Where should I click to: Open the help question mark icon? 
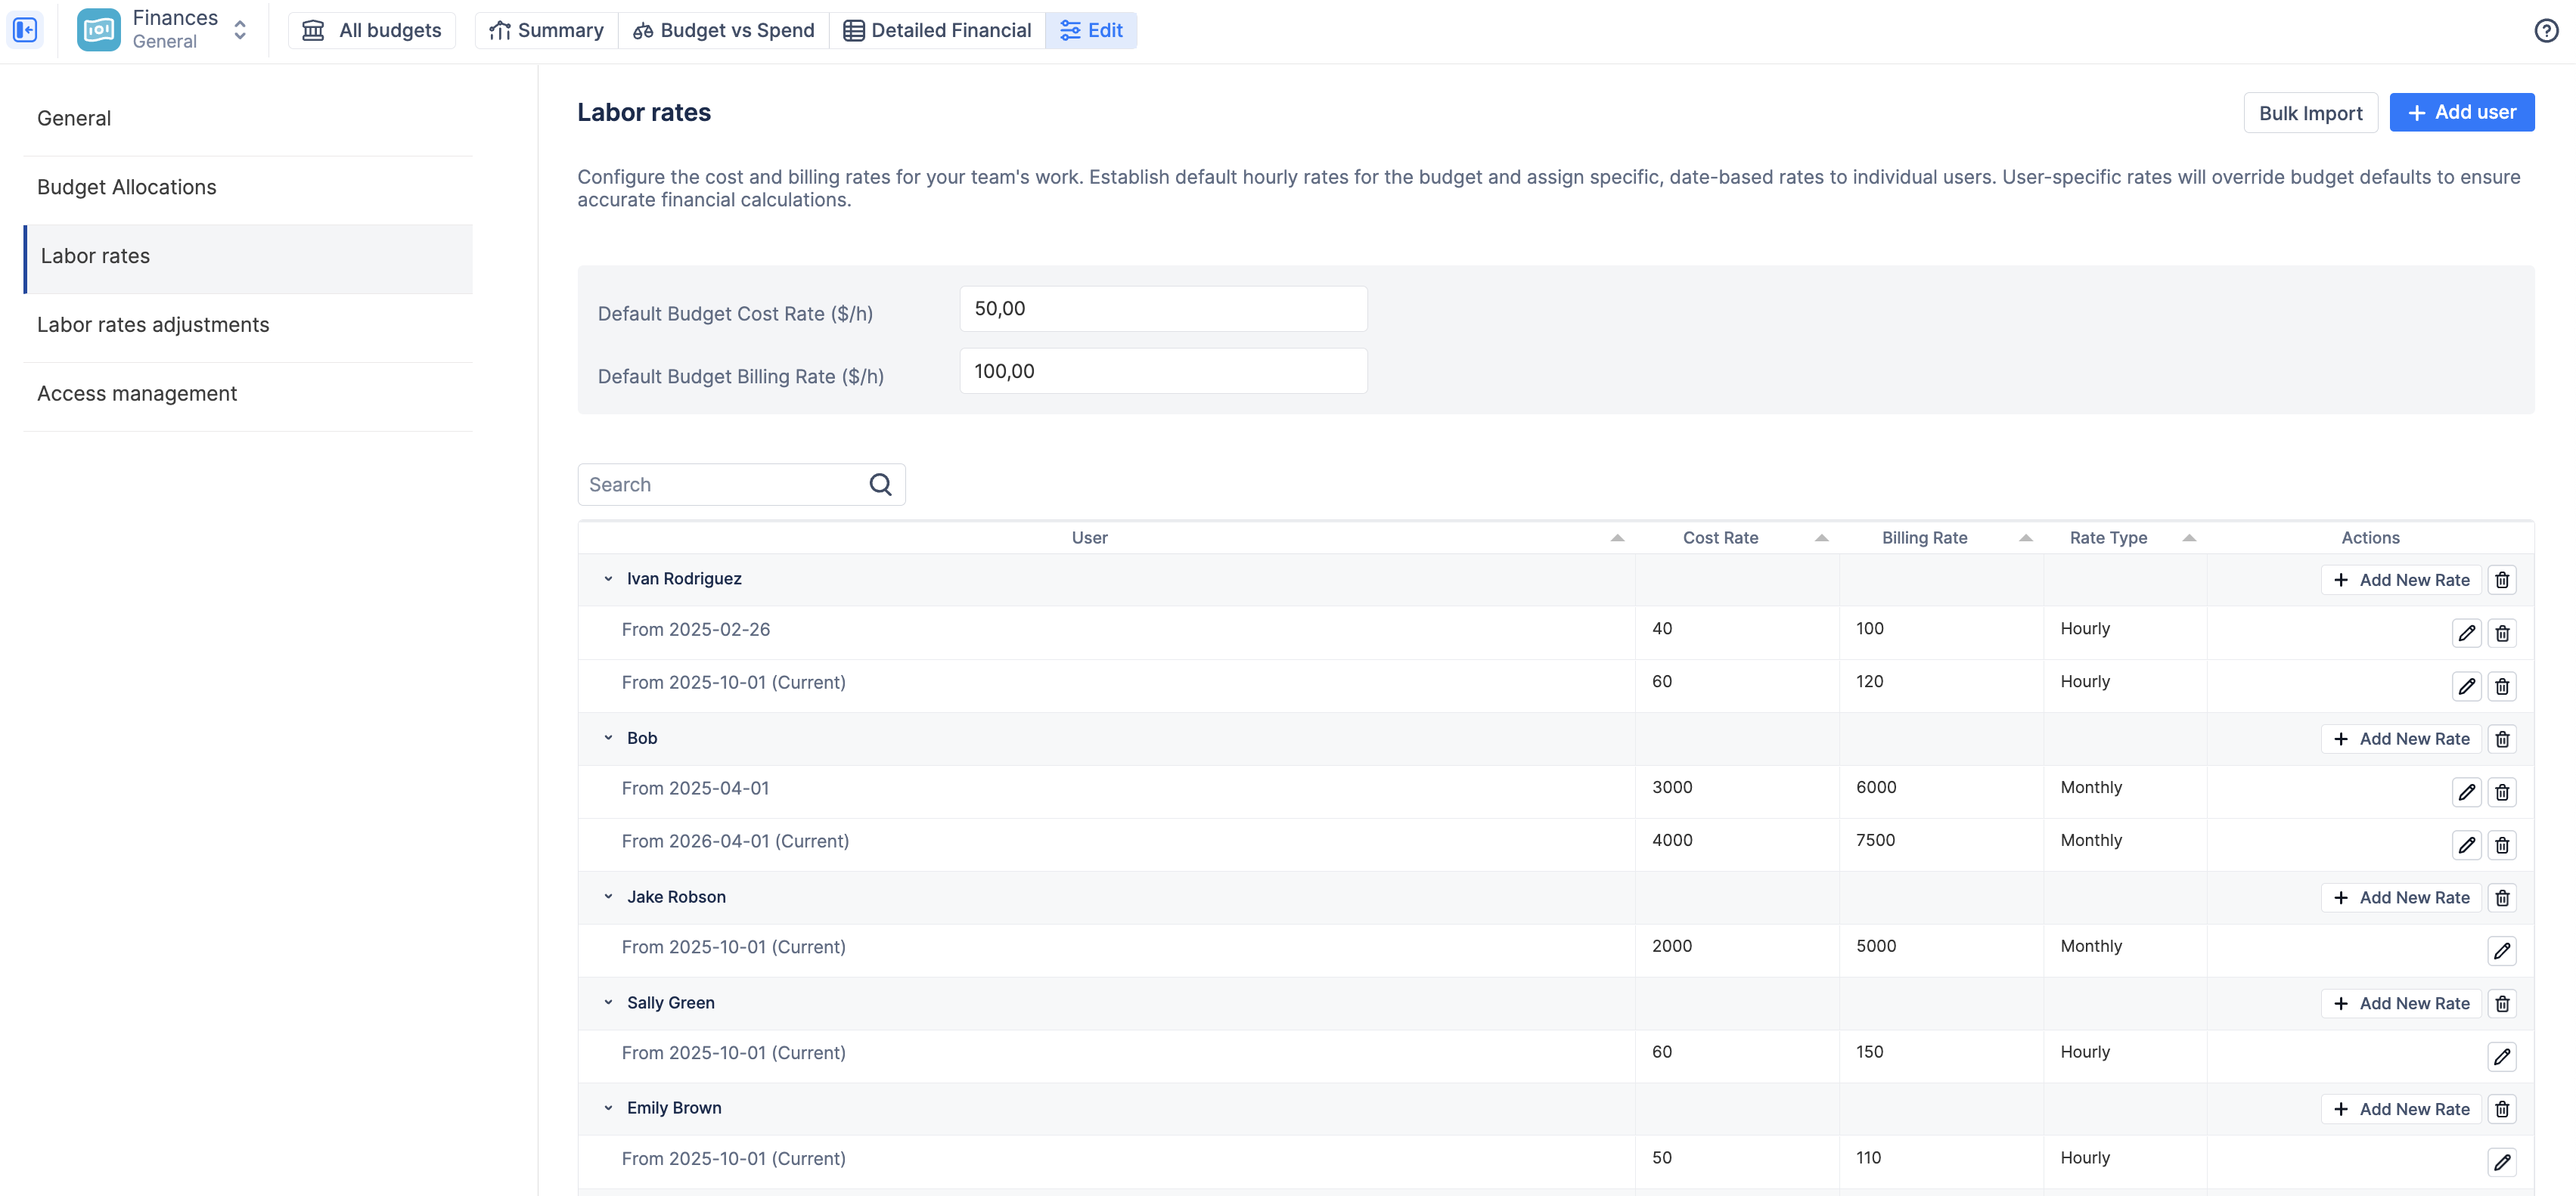pos(2545,30)
